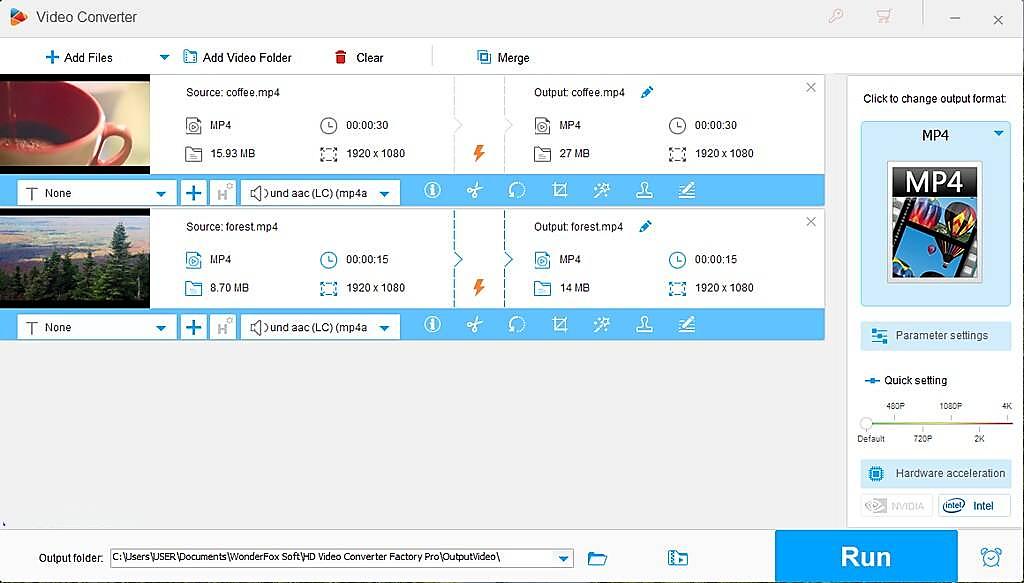1024x583 pixels.
Task: Merge the videos
Action: pos(503,57)
